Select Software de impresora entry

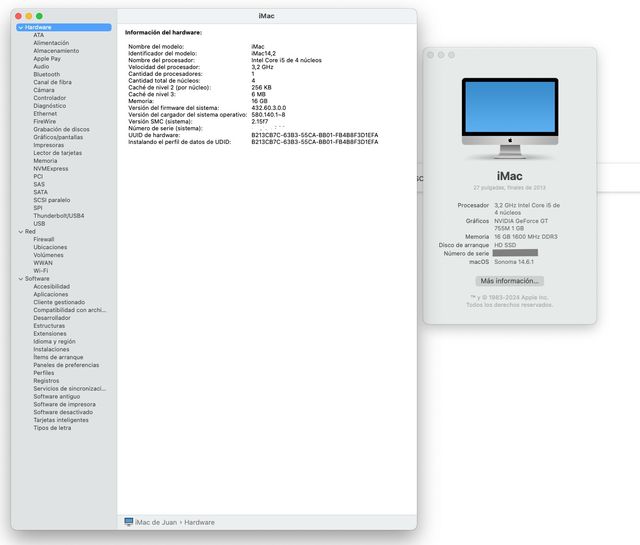coord(64,404)
